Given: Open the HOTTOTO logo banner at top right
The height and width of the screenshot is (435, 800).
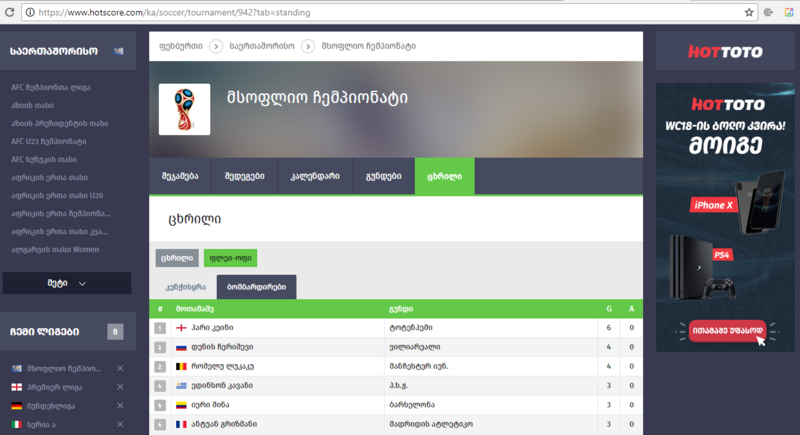Looking at the screenshot, I should (x=725, y=51).
